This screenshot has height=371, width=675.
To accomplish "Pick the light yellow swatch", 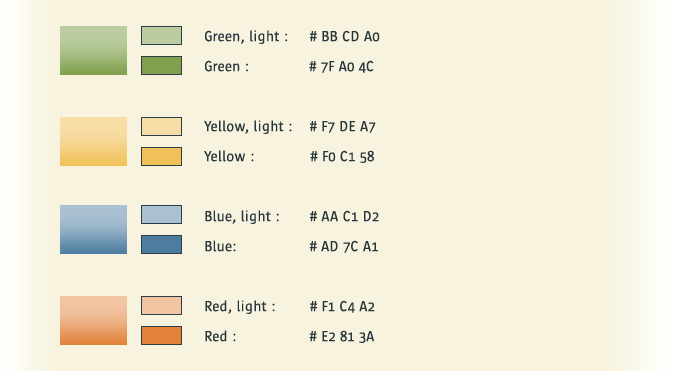I will 161,127.
